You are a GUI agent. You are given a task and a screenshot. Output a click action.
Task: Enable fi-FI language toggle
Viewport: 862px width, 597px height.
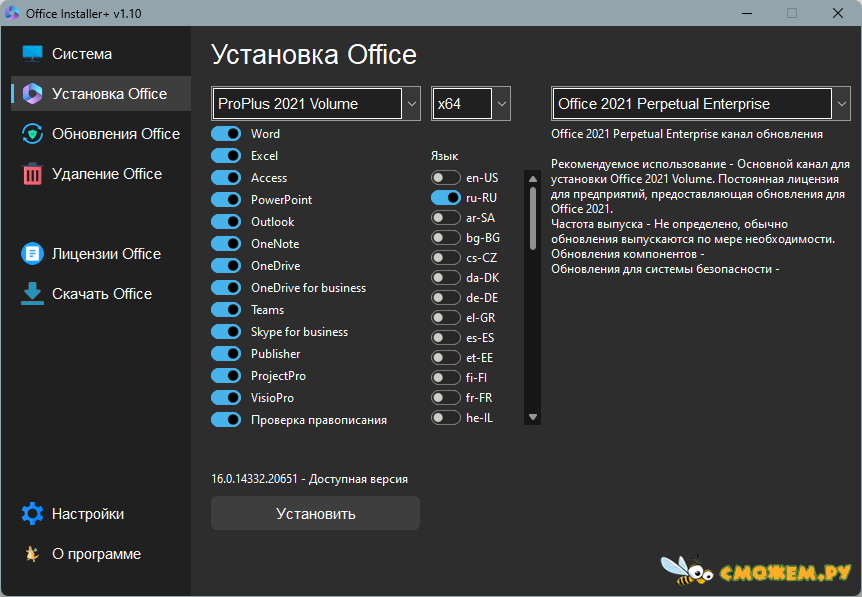(446, 378)
